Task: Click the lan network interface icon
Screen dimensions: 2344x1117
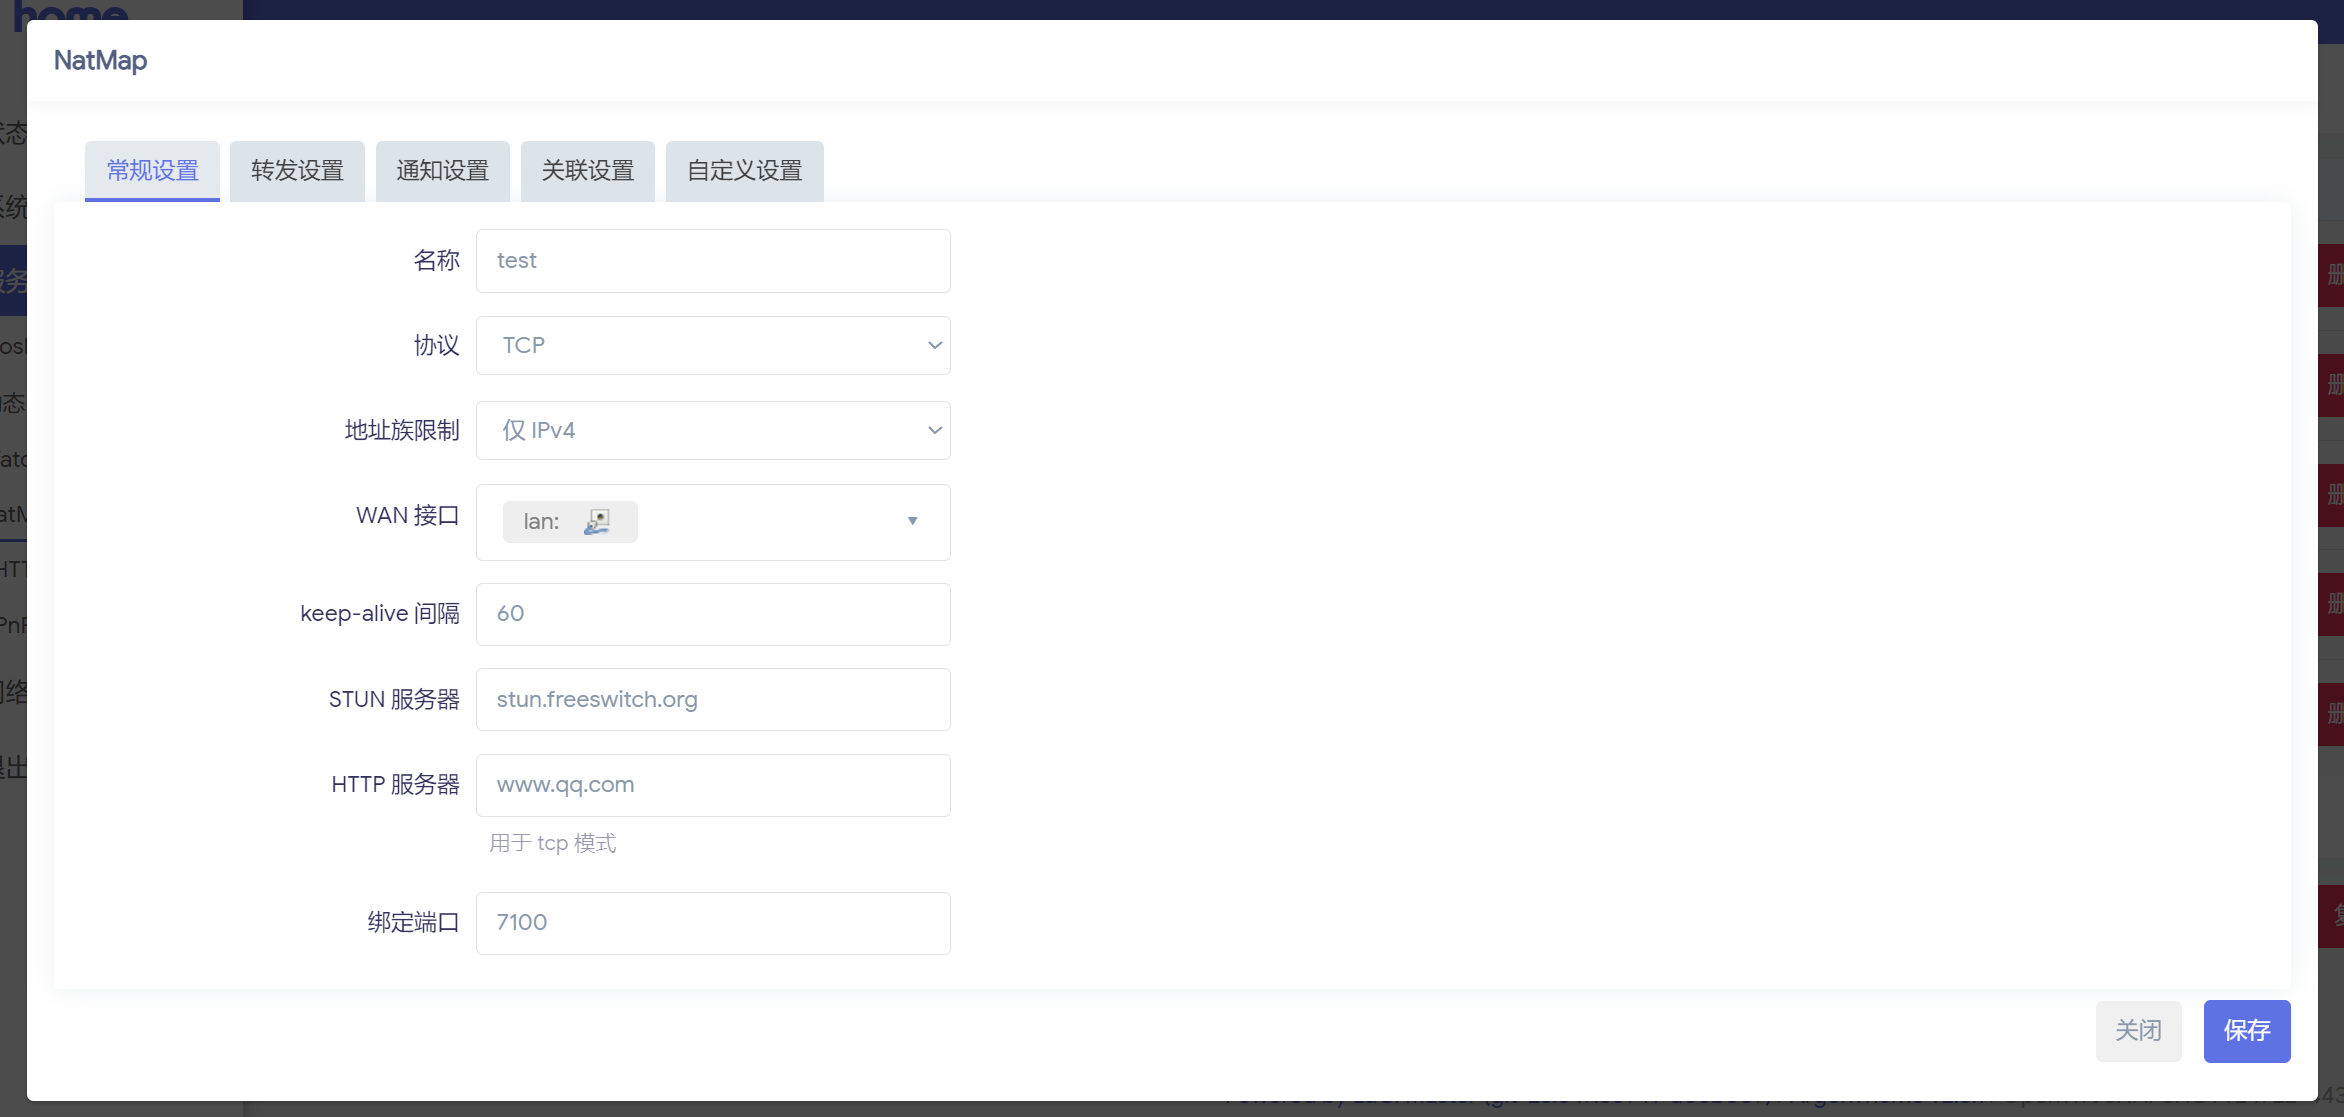Action: (597, 522)
